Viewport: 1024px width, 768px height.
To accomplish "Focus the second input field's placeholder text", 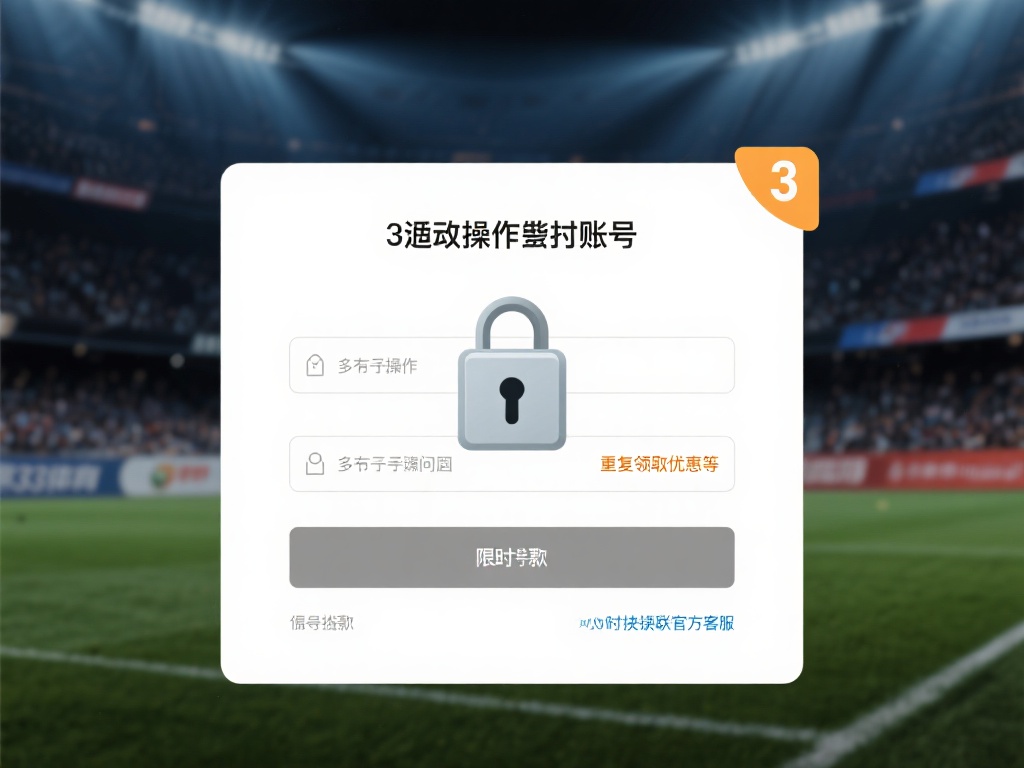I will coord(394,463).
